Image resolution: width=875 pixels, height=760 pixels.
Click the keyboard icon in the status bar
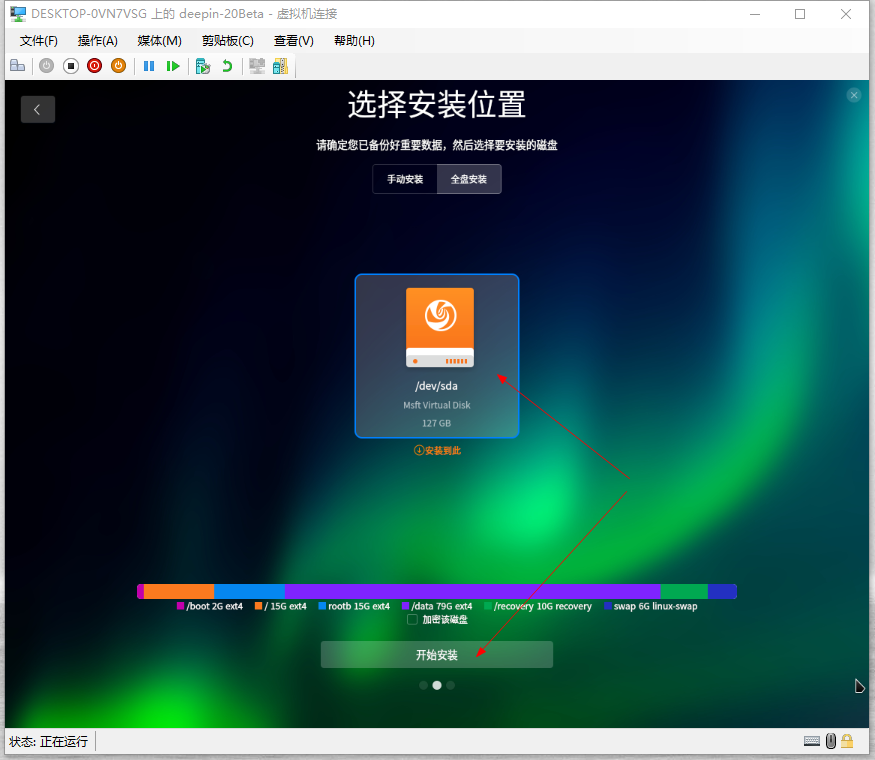[x=813, y=741]
